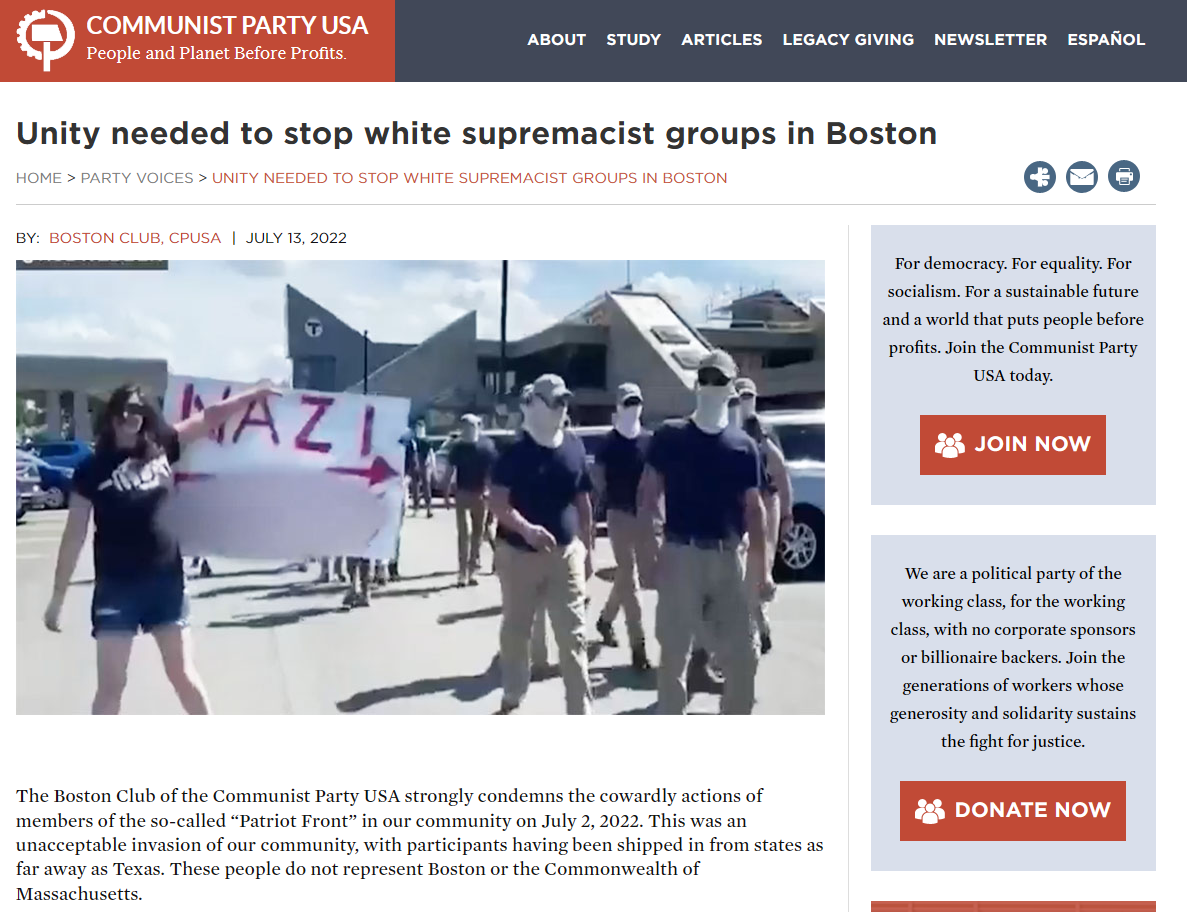Print the article with the printer icon
This screenshot has height=912, width=1187.
pos(1124,176)
